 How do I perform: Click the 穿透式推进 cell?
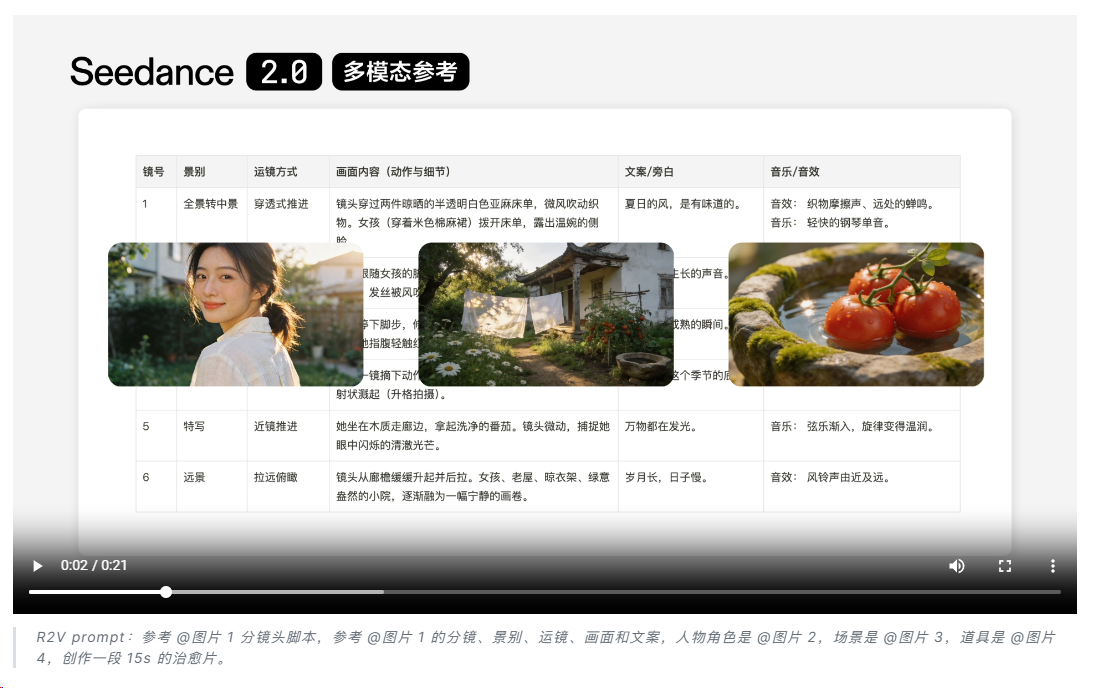click(281, 204)
